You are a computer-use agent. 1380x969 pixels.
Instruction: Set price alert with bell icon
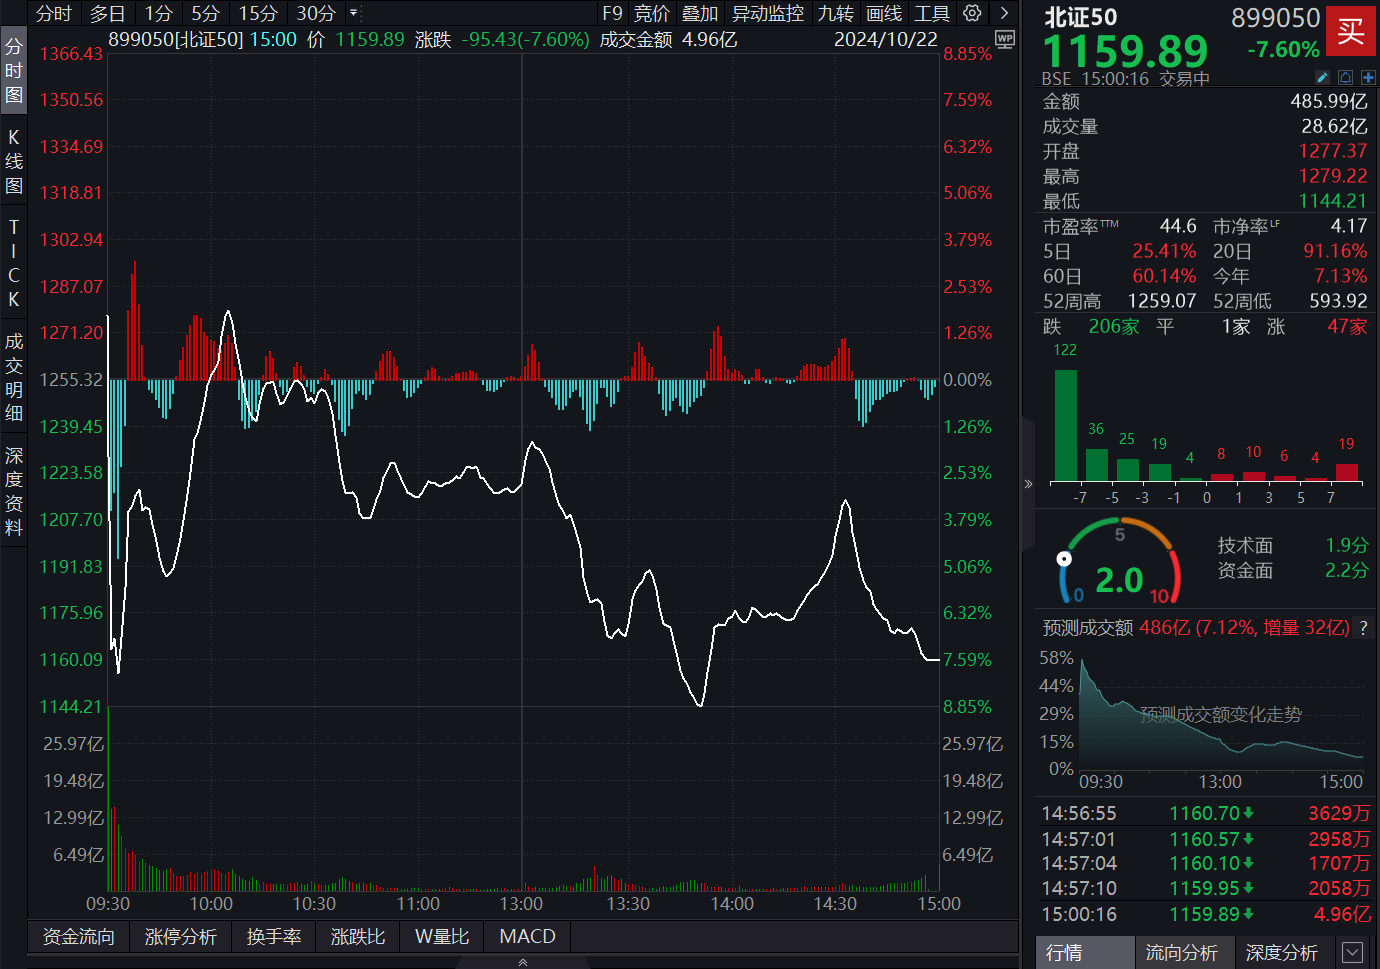tap(1345, 77)
